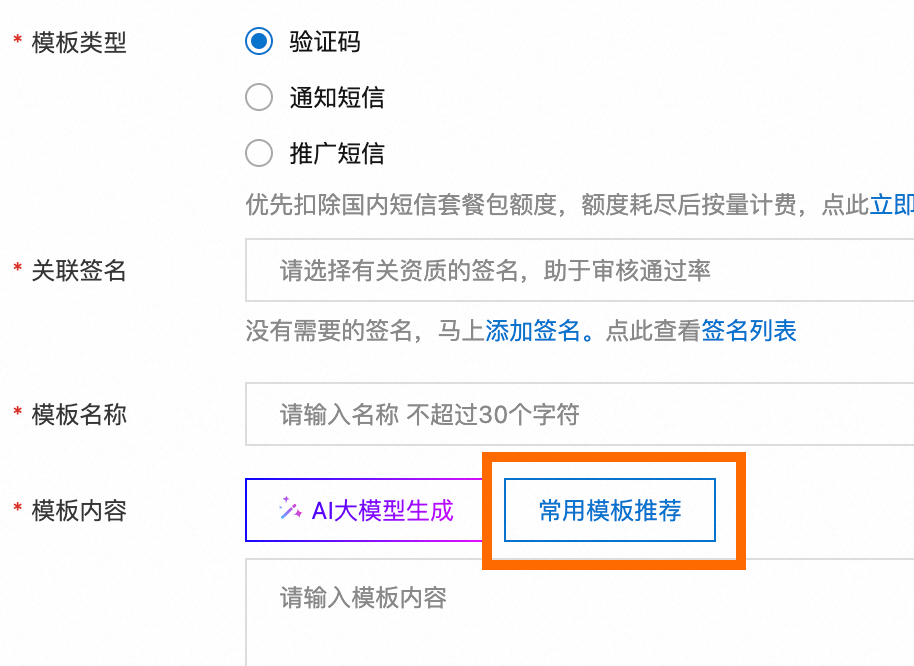This screenshot has width=914, height=666.
Task: Click the 常用模板推荐 button
Action: 610,510
